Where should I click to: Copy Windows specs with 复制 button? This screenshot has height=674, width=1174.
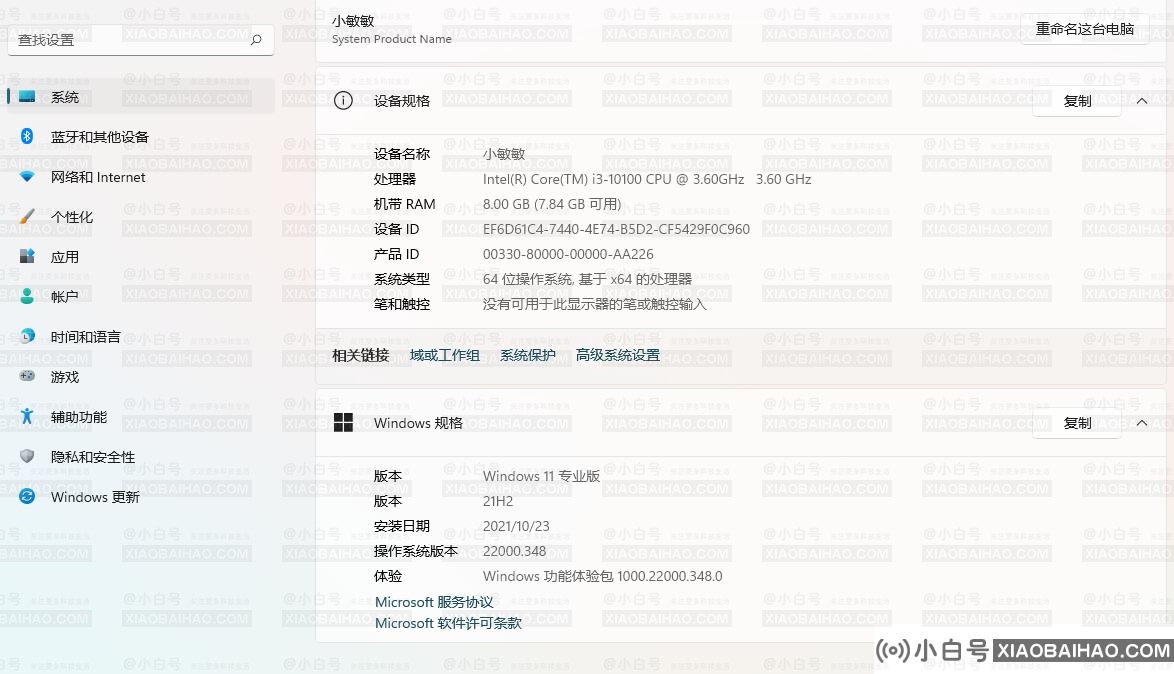pyautogui.click(x=1077, y=423)
